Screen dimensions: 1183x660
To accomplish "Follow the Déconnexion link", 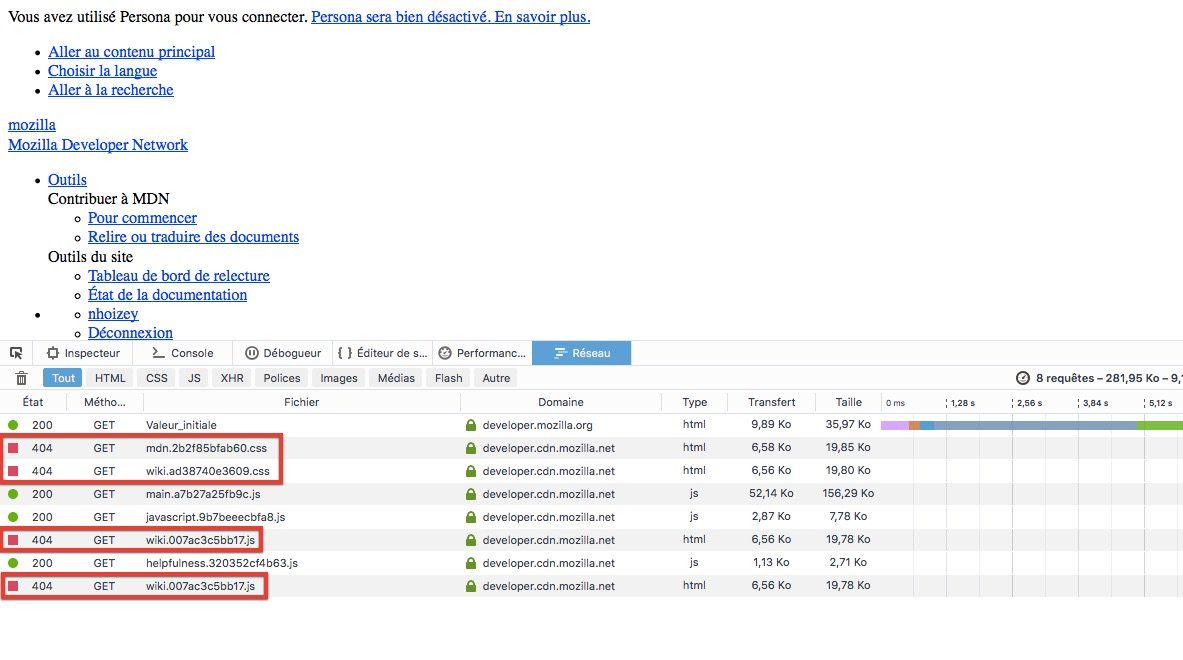I will (x=130, y=333).
